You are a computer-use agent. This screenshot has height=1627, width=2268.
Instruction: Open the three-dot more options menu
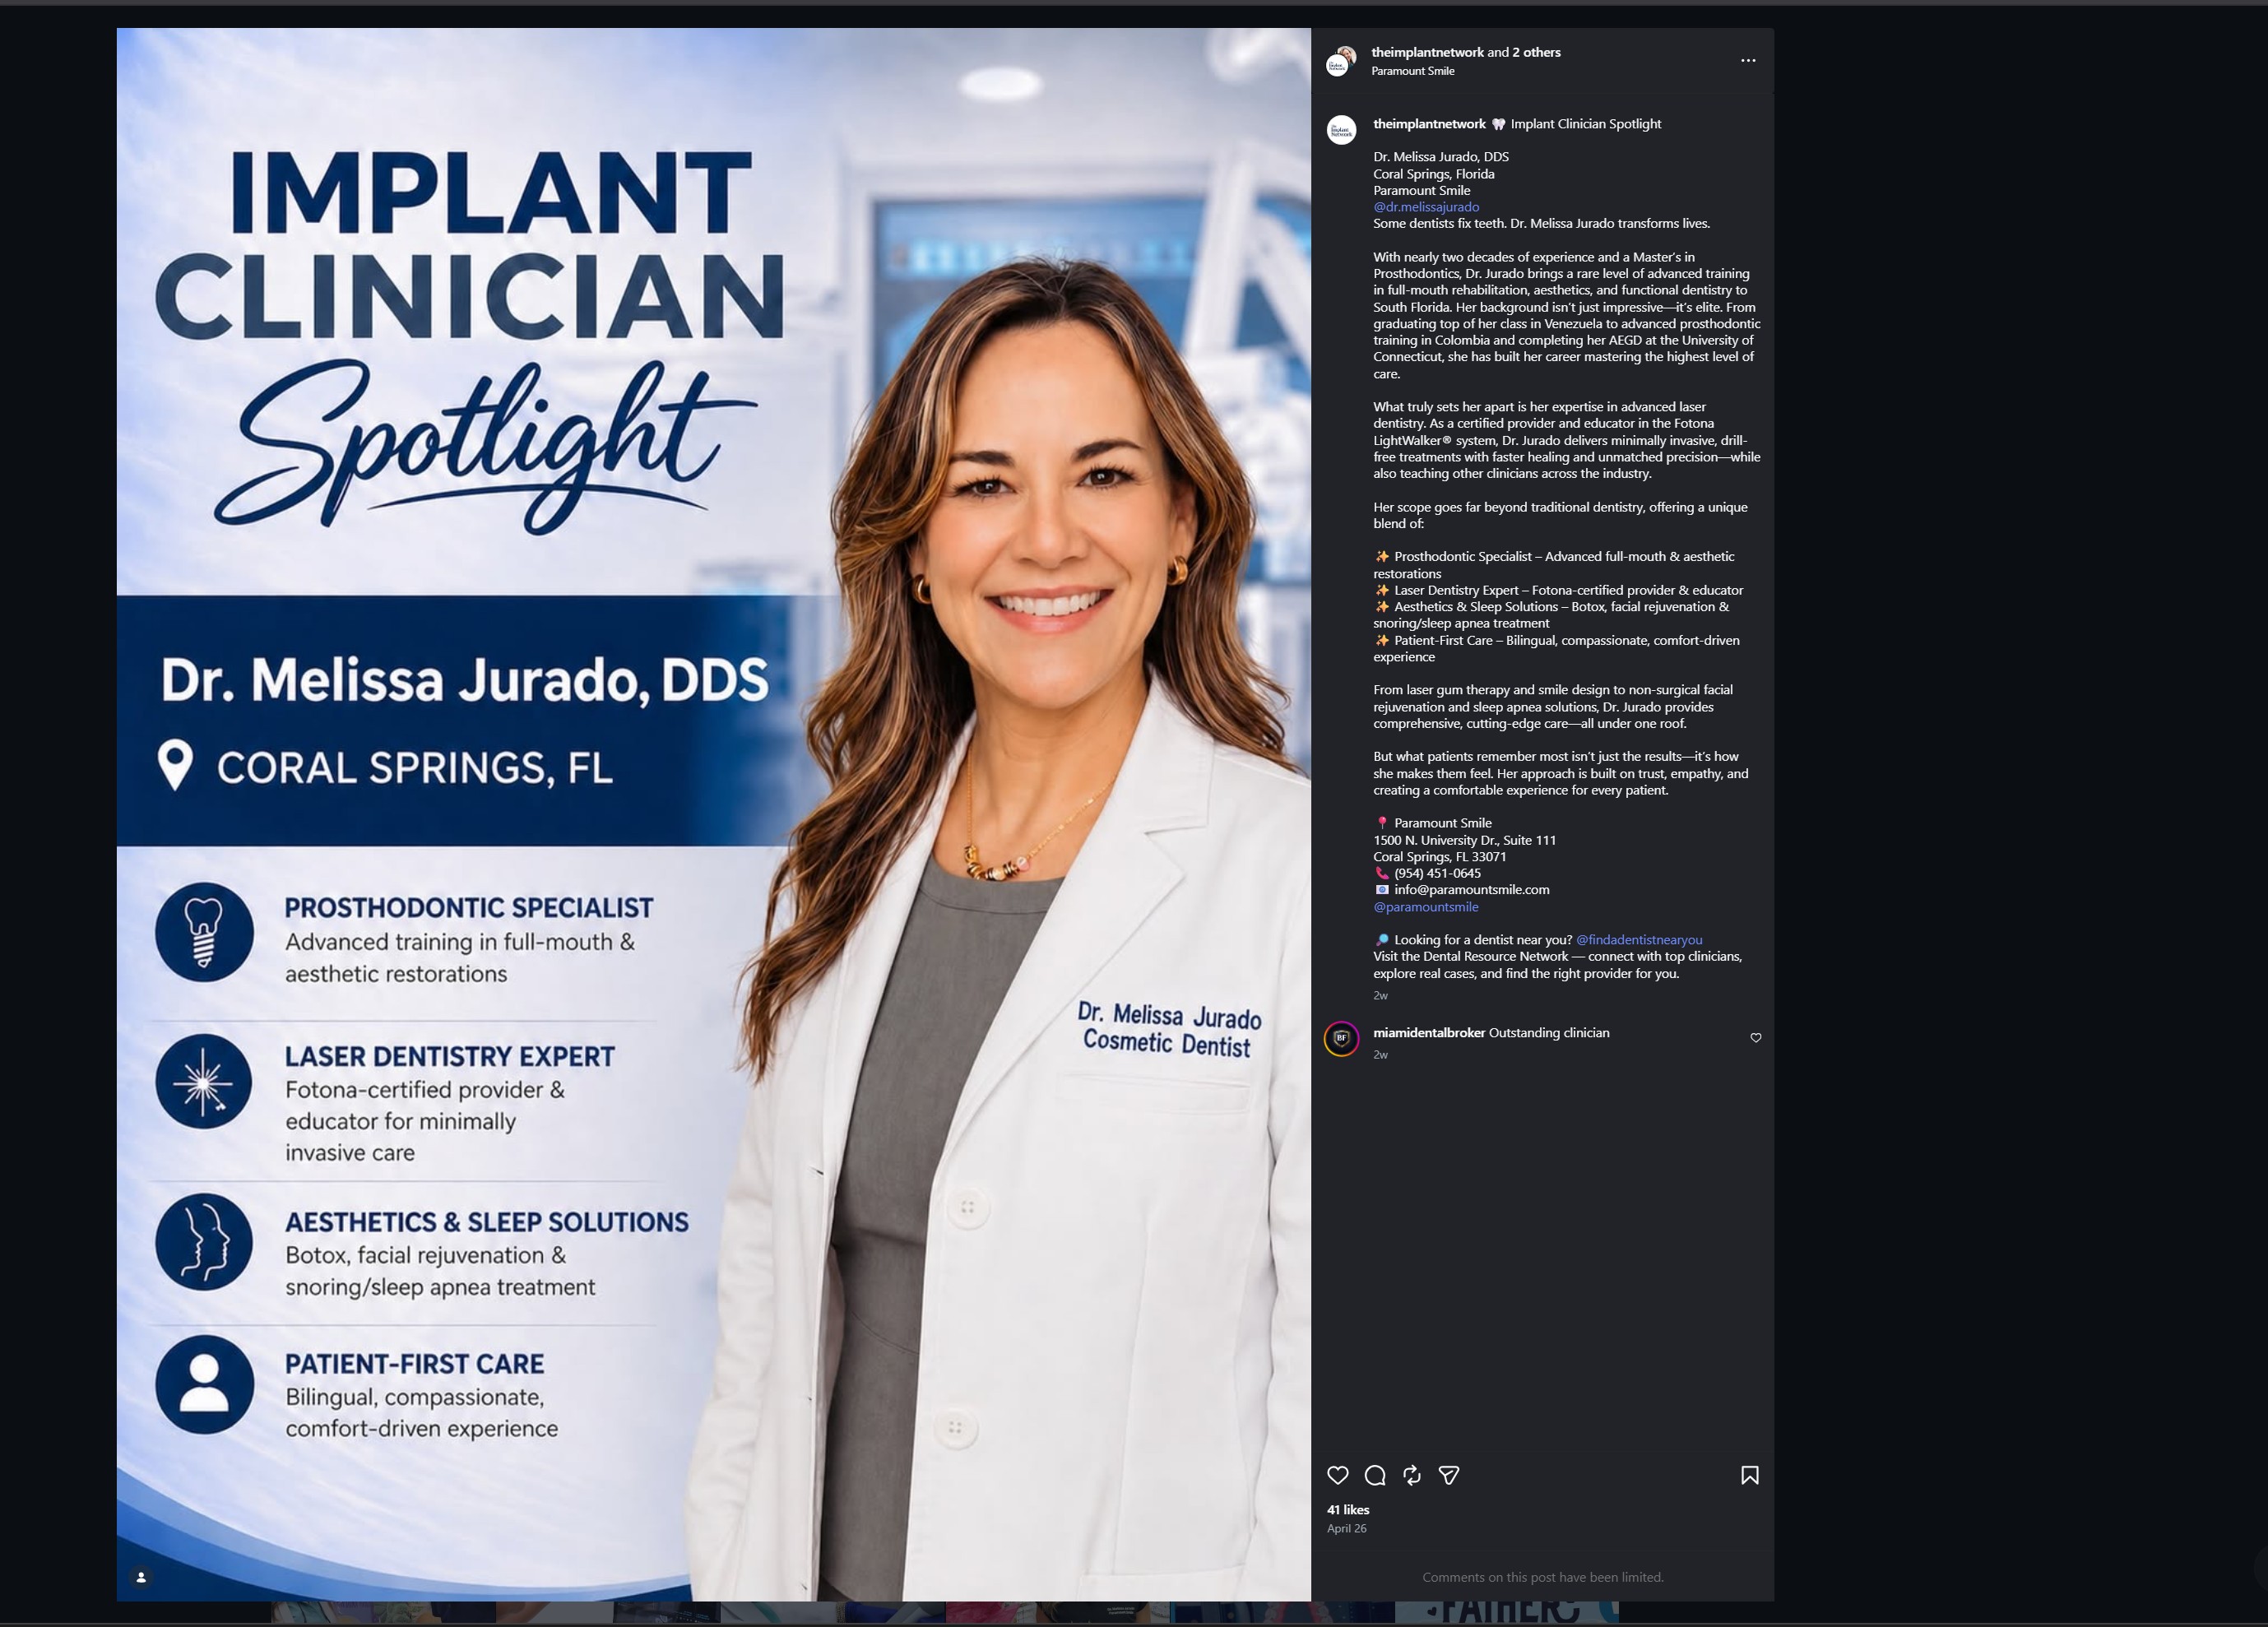[x=1748, y=61]
